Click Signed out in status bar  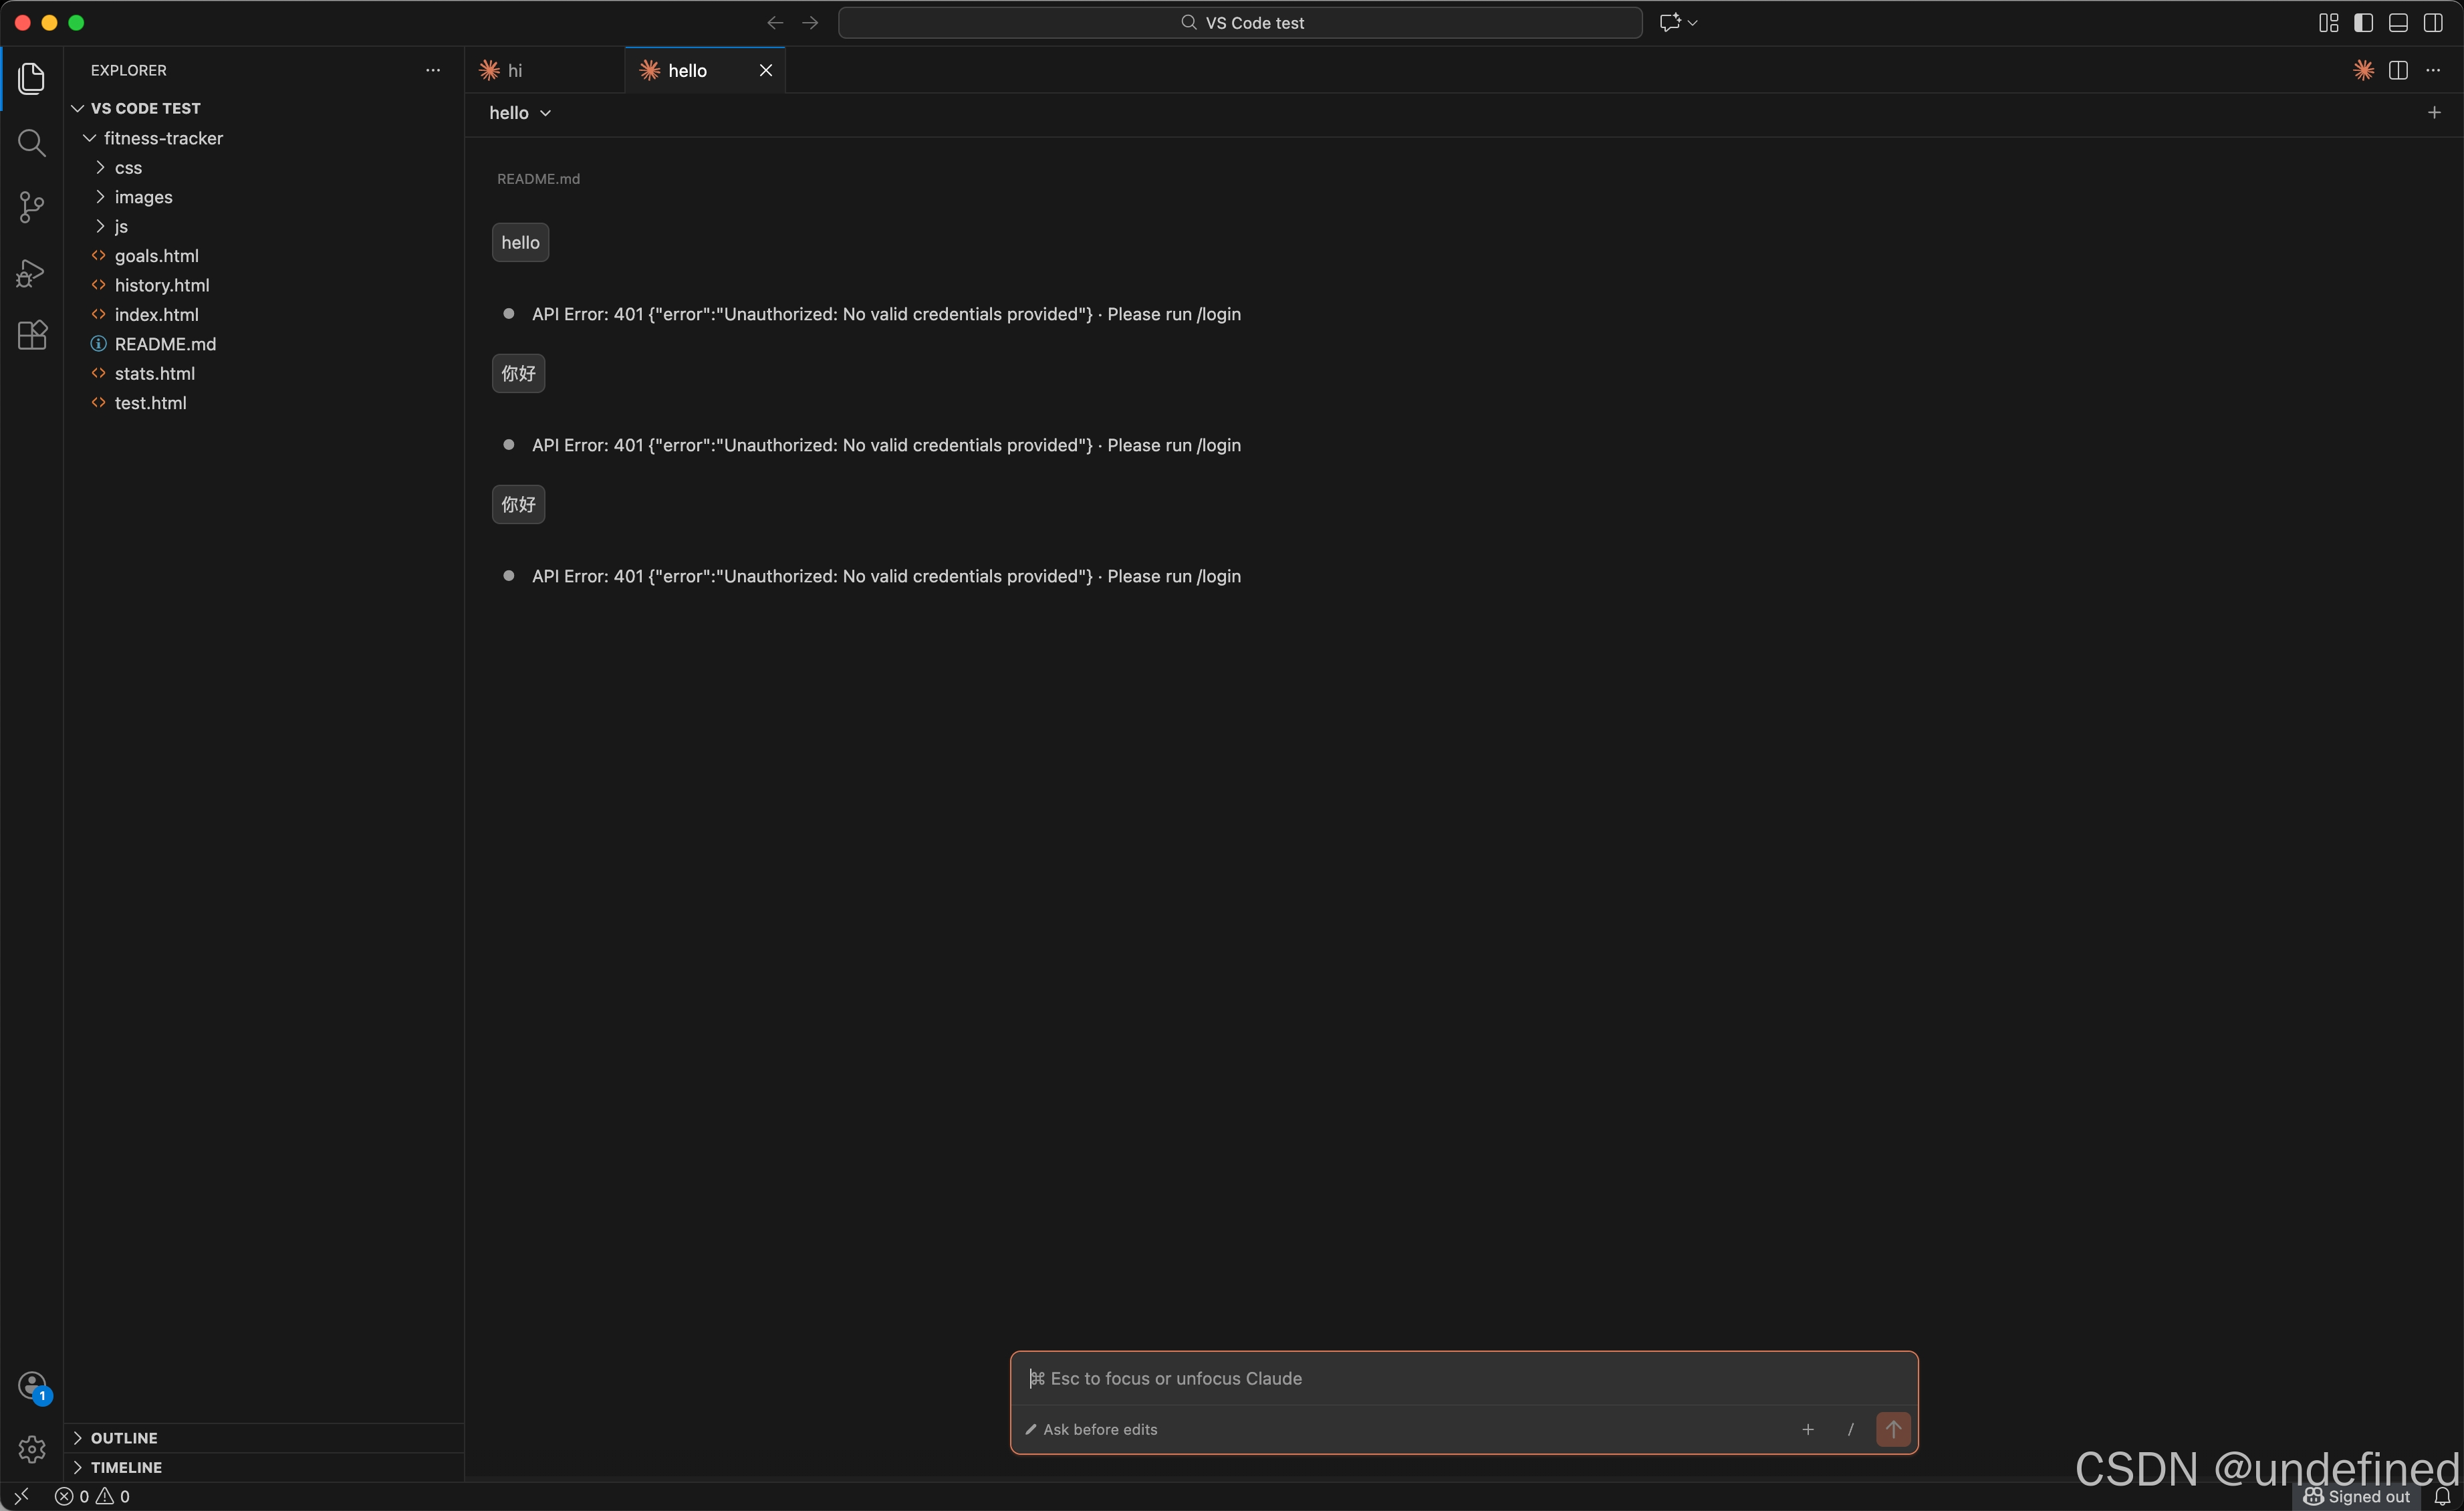pyautogui.click(x=2358, y=1497)
